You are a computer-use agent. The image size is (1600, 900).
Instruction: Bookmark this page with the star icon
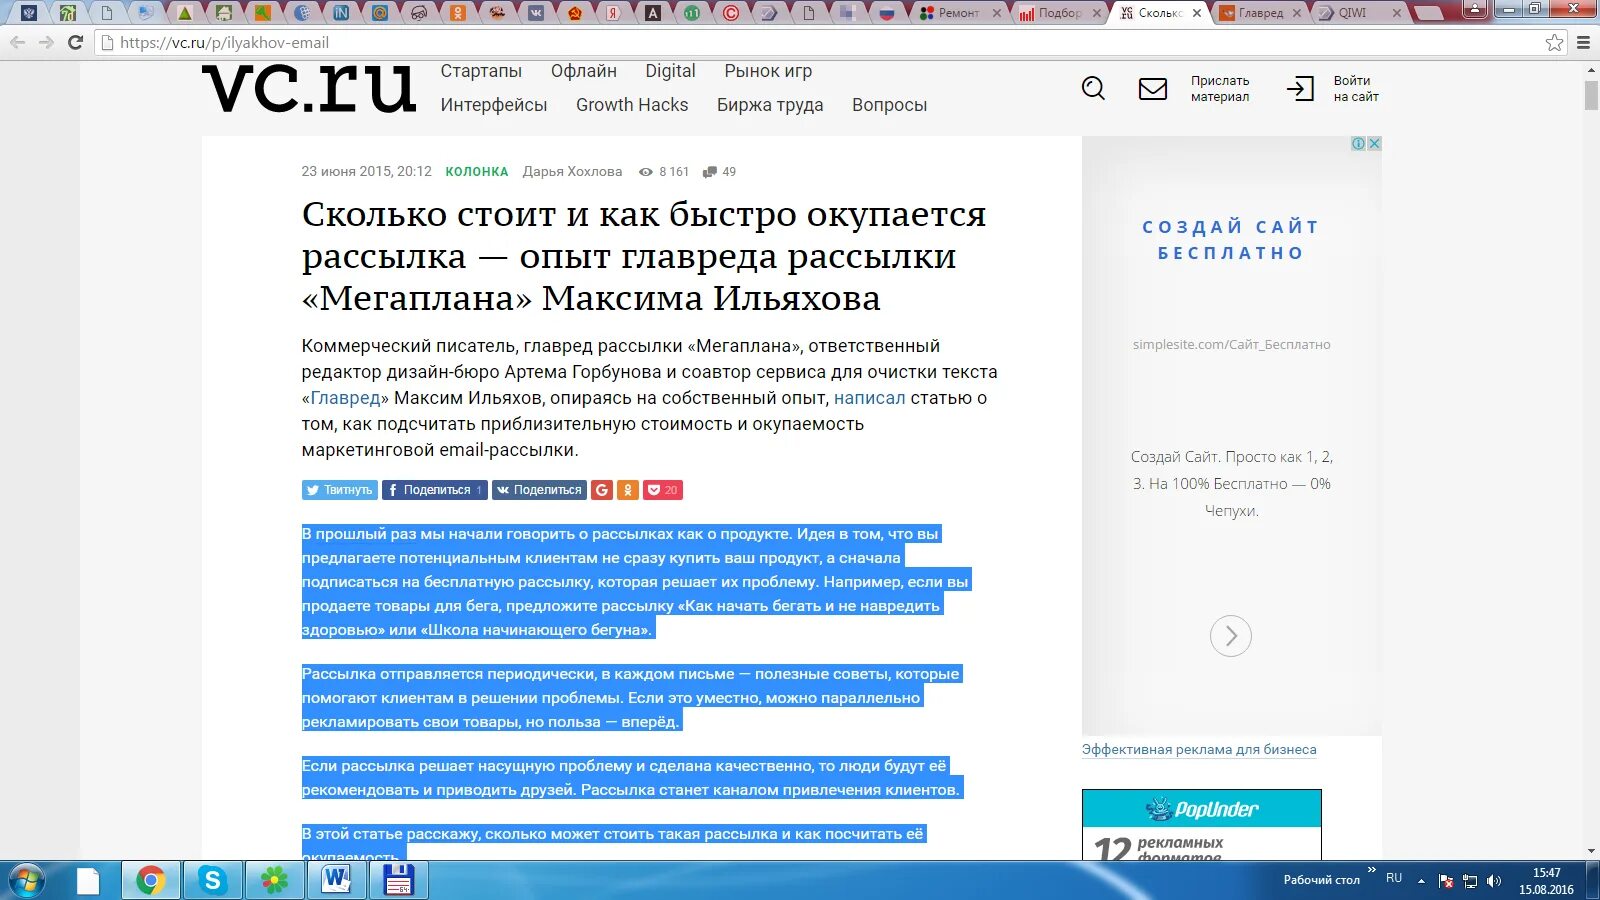(x=1554, y=43)
